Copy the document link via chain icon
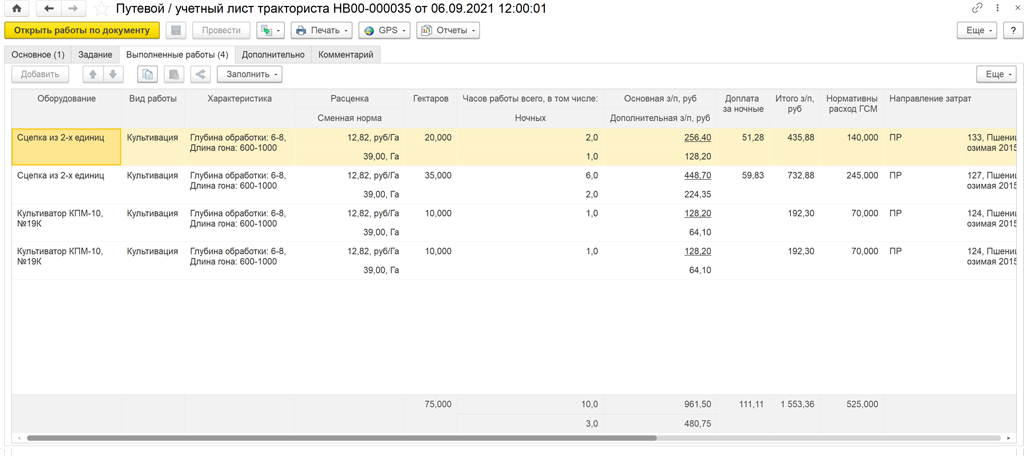Screen dimensions: 1024x456 (x=976, y=9)
